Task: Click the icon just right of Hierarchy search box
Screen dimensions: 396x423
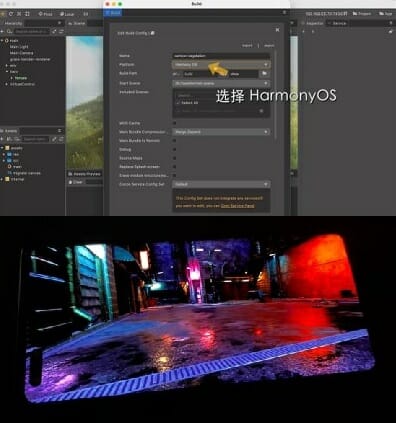Action: point(54,31)
